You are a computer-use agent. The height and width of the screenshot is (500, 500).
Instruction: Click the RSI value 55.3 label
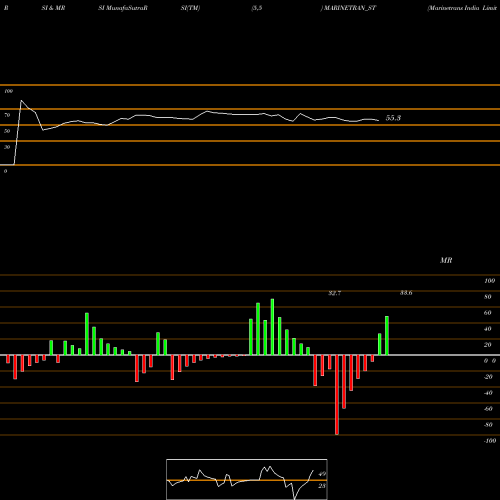393,118
